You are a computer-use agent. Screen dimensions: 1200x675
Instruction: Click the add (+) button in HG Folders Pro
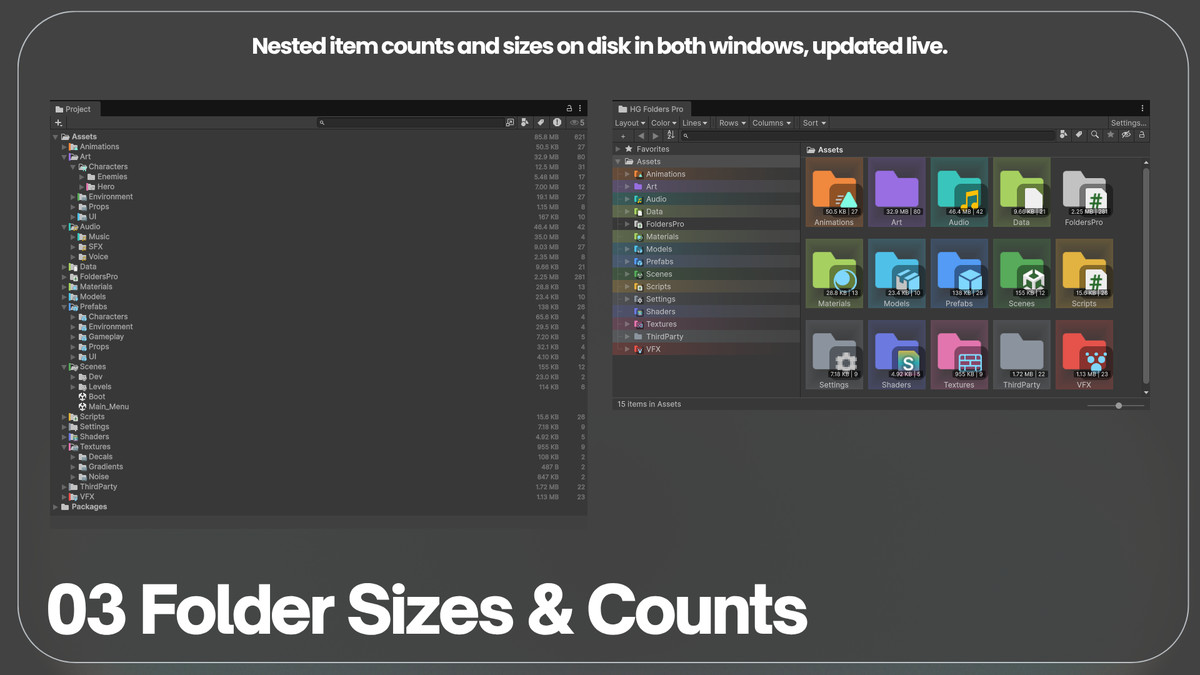click(623, 135)
